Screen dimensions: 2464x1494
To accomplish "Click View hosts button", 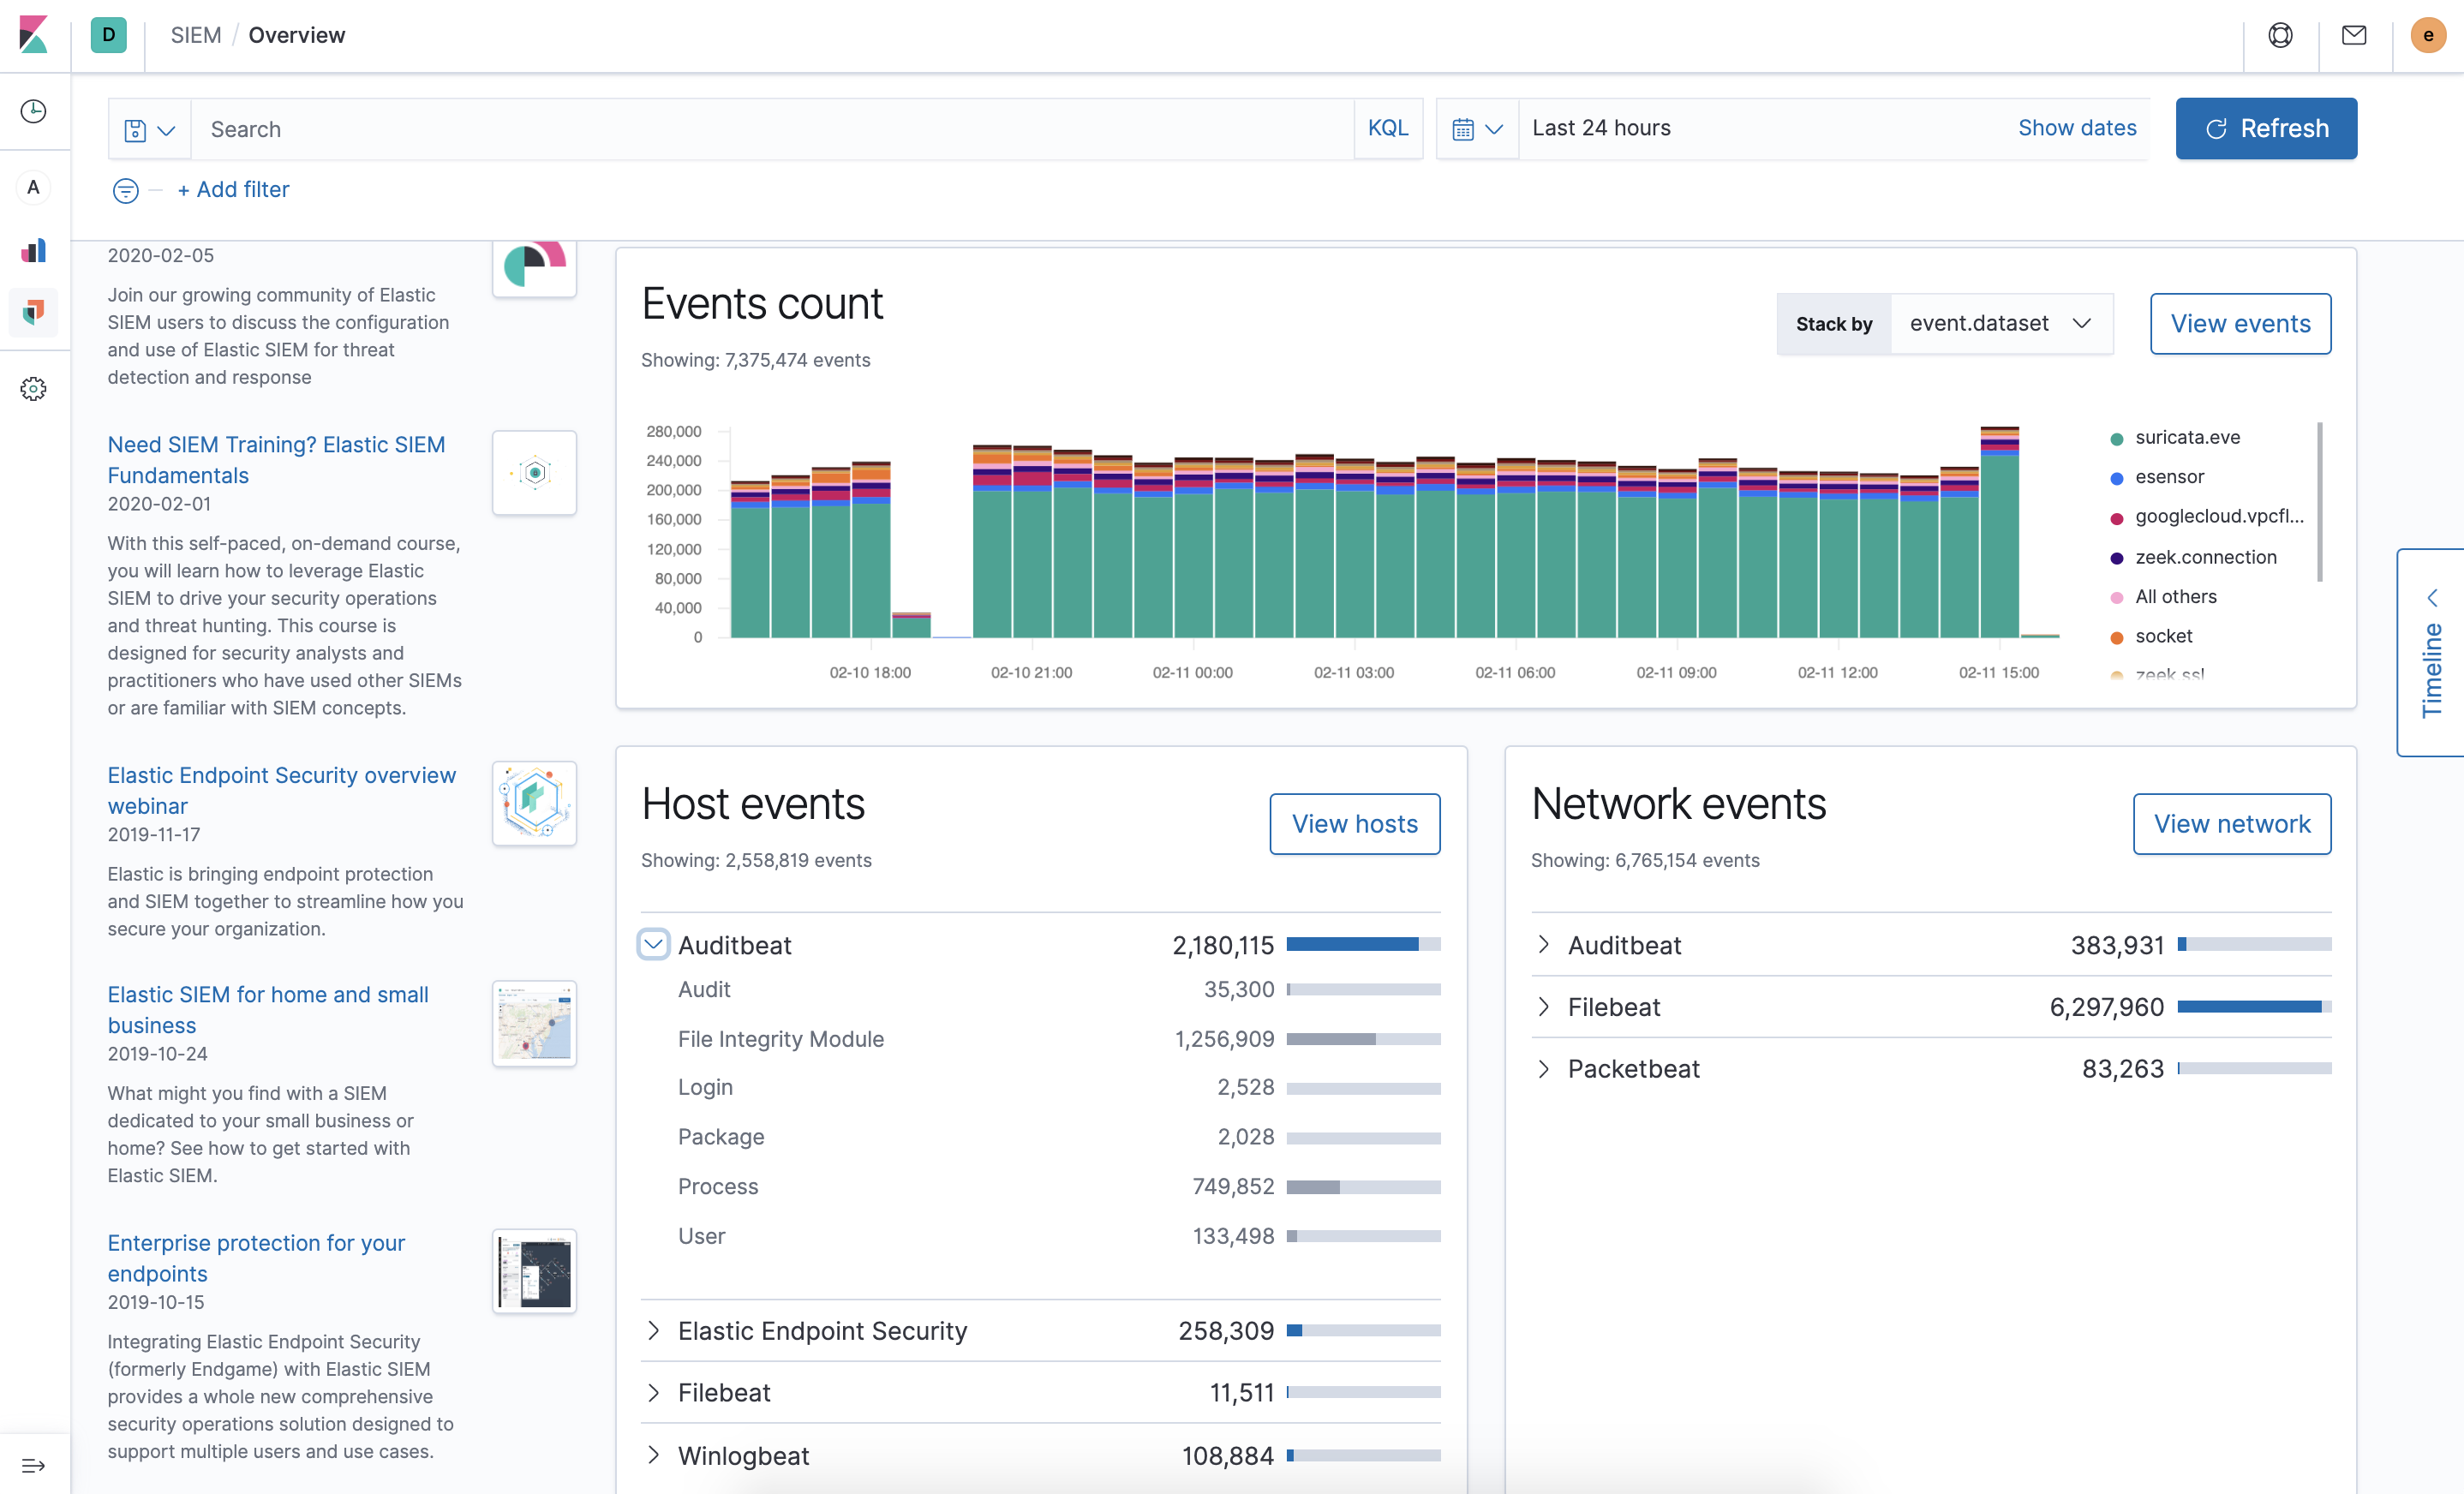I will (1354, 823).
